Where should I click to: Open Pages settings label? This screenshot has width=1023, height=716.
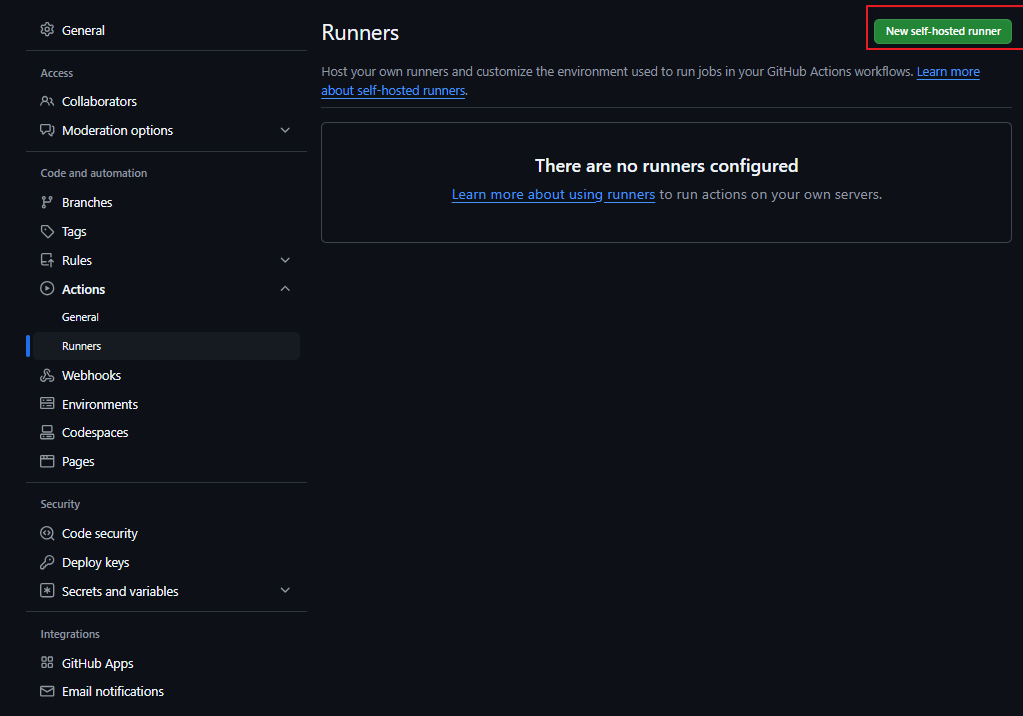(x=78, y=461)
